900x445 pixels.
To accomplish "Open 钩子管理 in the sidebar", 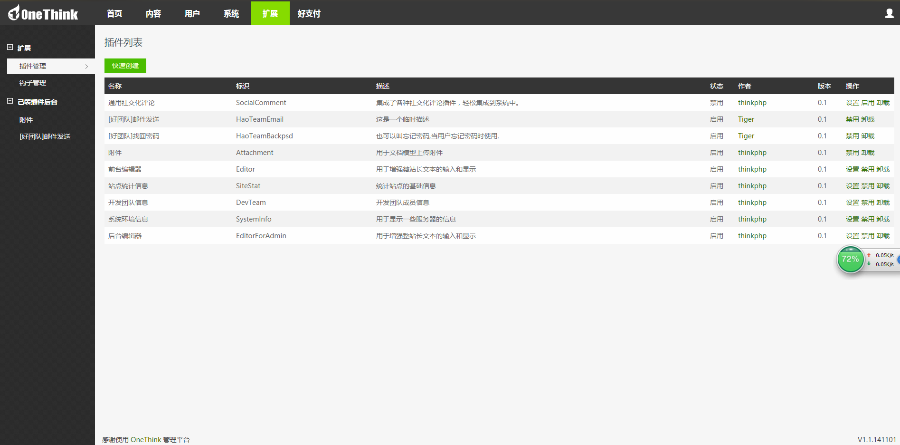I will (x=33, y=83).
